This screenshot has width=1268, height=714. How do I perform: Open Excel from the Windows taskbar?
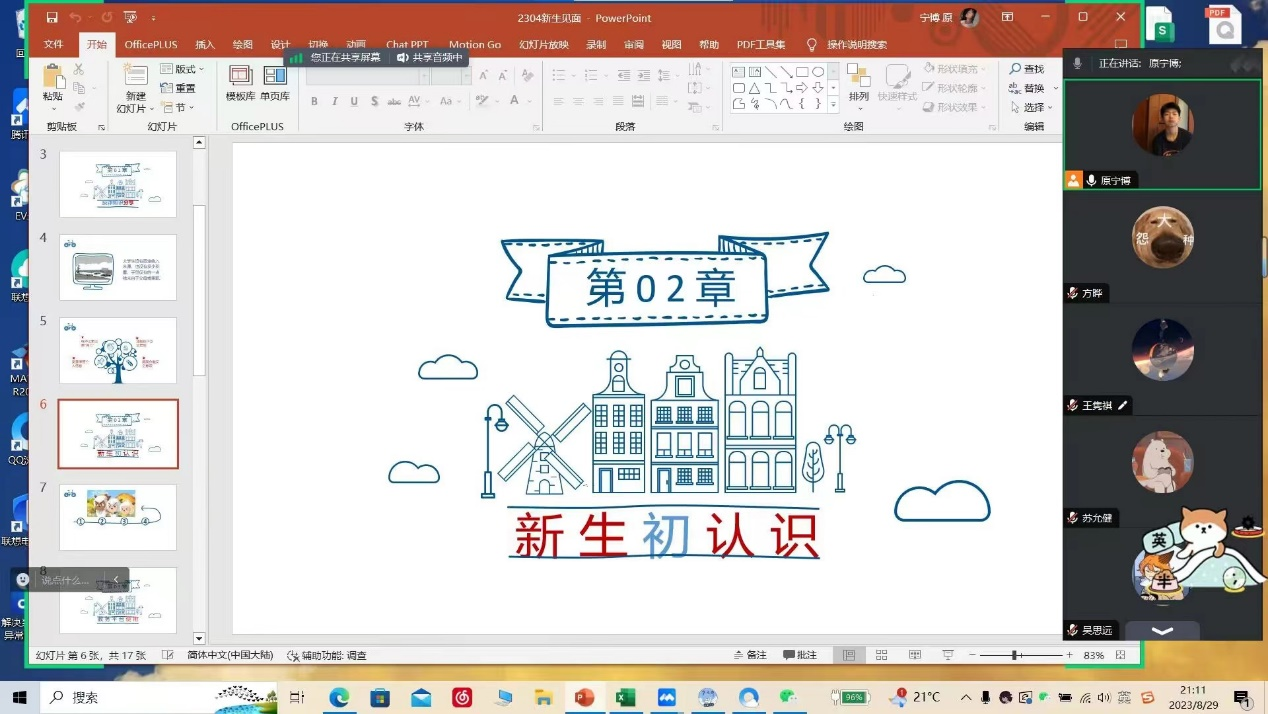point(626,697)
